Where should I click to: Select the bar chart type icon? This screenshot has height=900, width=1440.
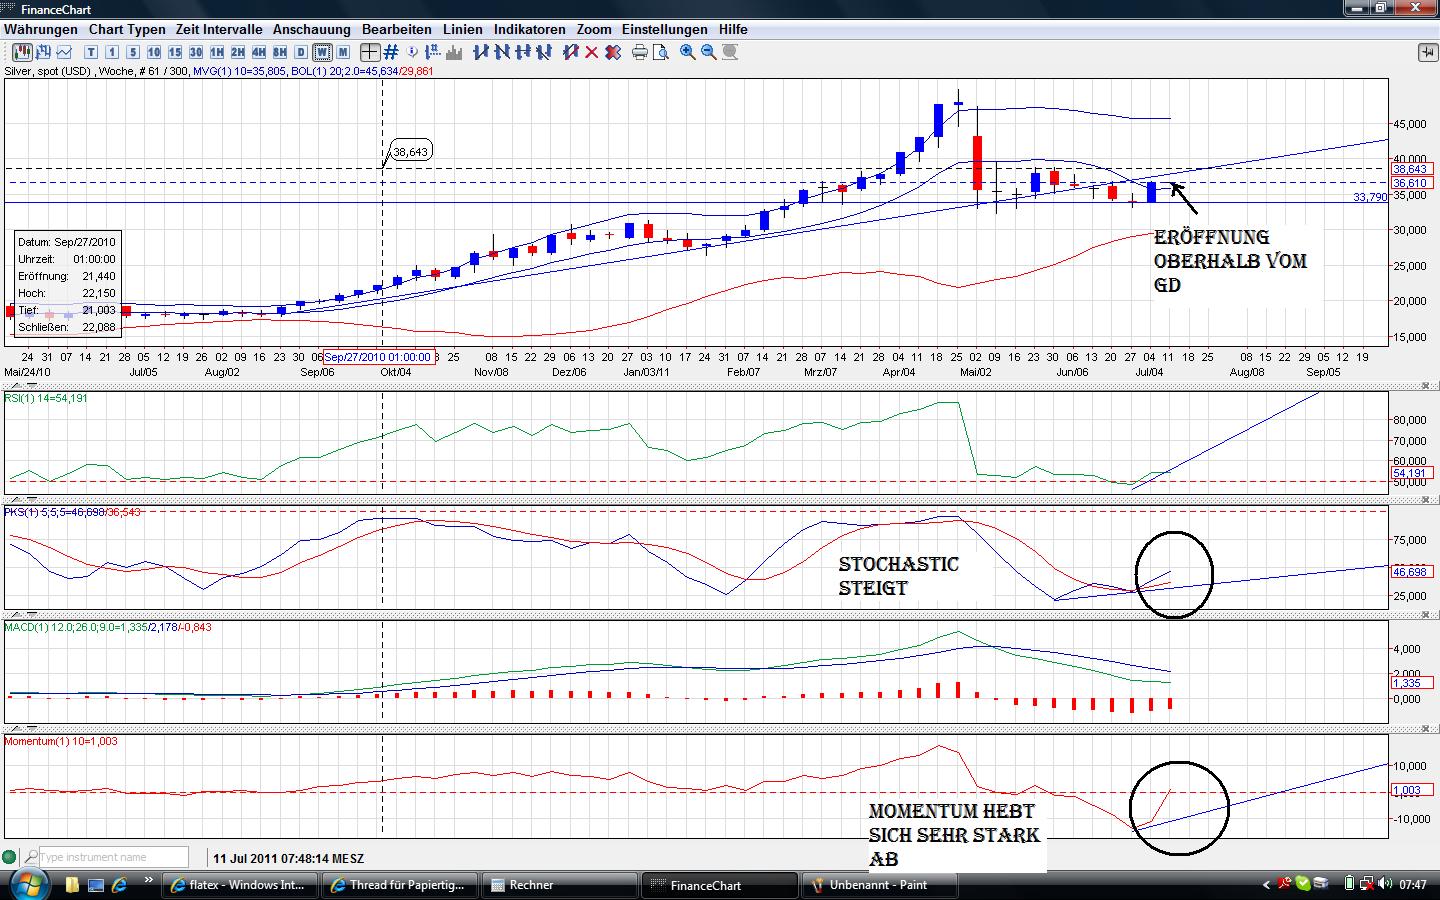click(x=41, y=52)
